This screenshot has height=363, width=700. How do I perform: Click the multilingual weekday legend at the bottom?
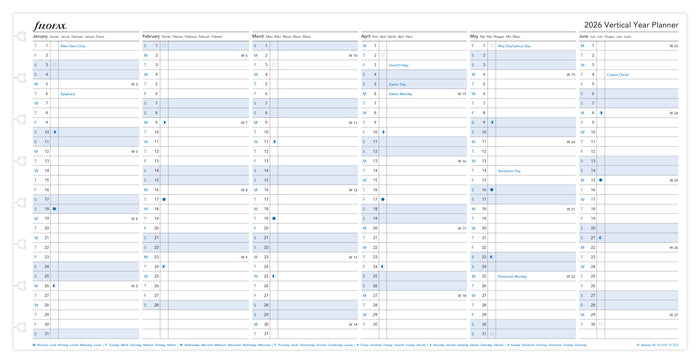[x=310, y=345]
